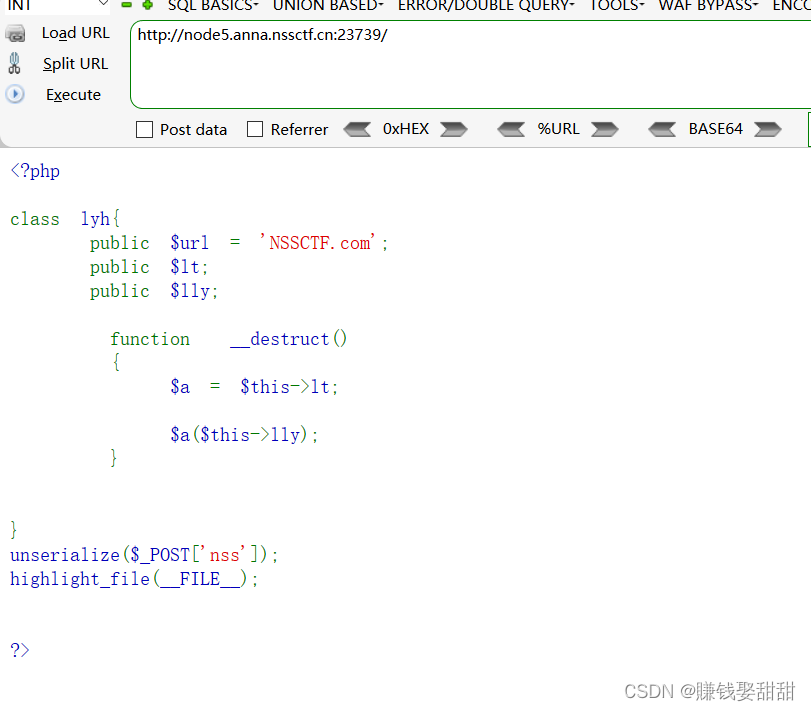The width and height of the screenshot is (811, 711).
Task: Click the highlight_file(__FILE__) line
Action: pos(134,579)
